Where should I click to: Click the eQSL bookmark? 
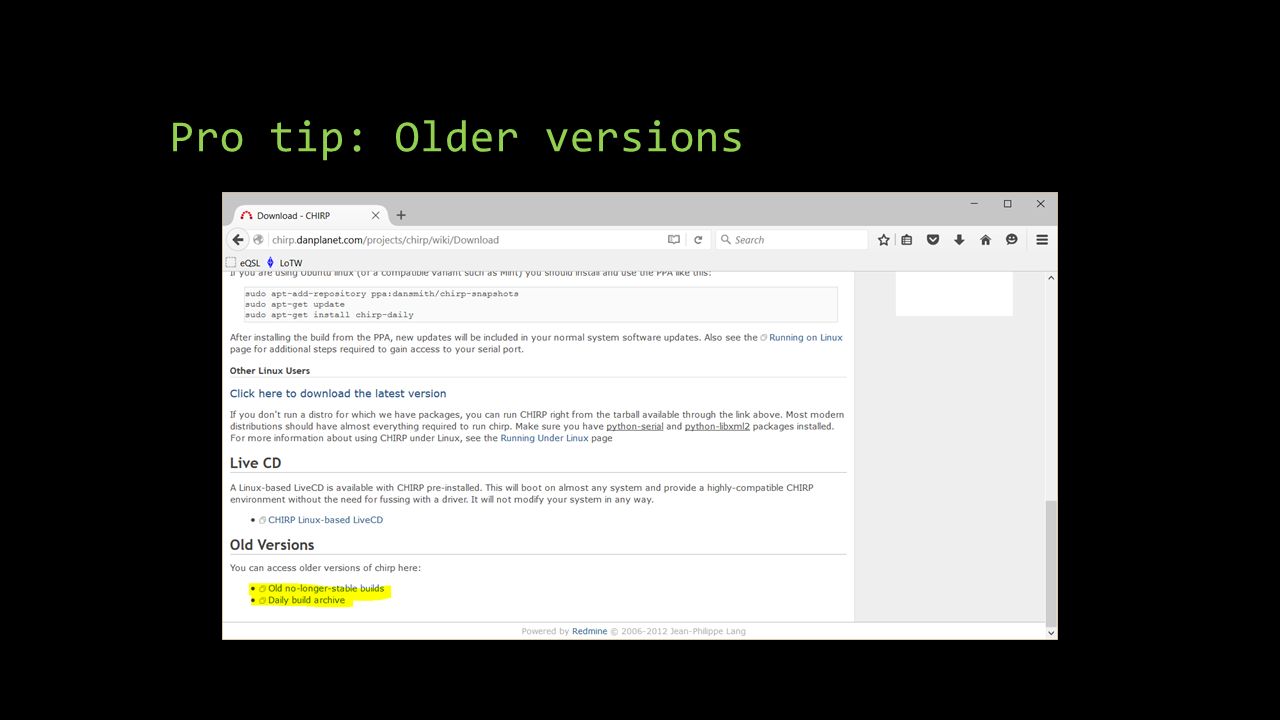(243, 263)
